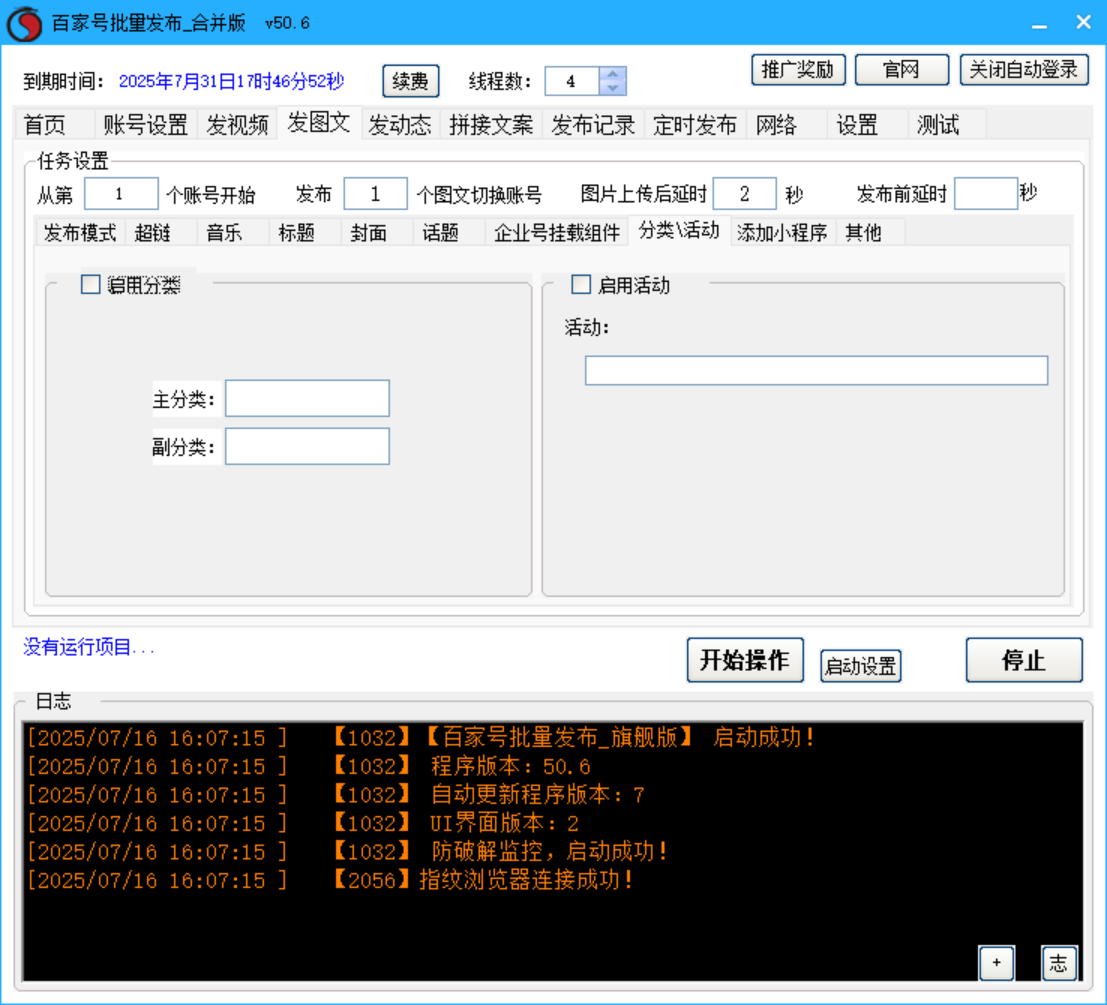Click the 发布 count field
Screen dimensions: 1107x1005
(376, 193)
